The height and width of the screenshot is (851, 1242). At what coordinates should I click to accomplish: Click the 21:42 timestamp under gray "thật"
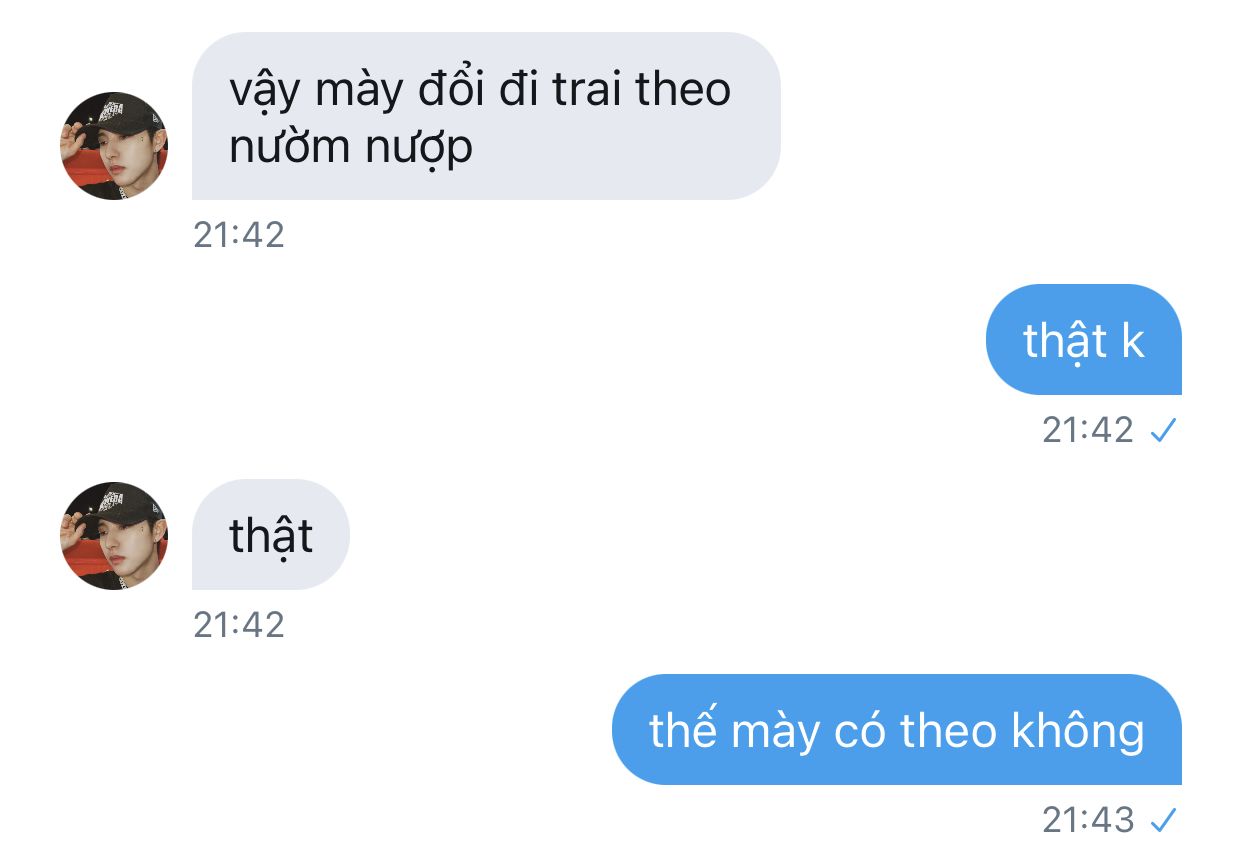[x=239, y=625]
